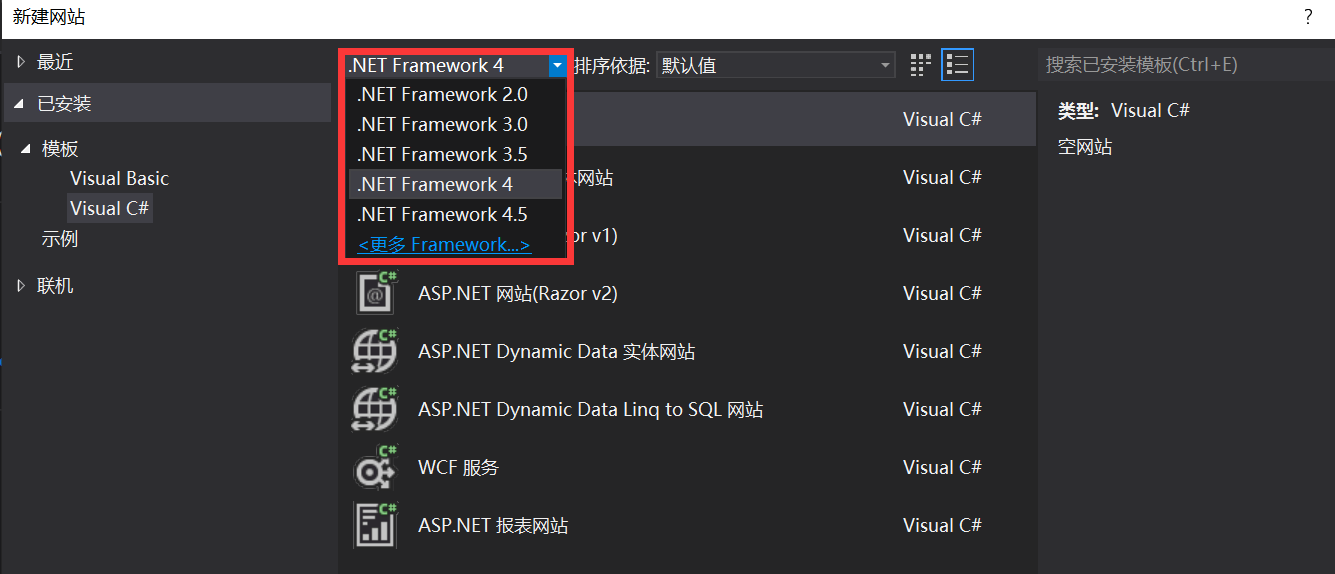Image resolution: width=1335 pixels, height=574 pixels.
Task: Collapse the 模板 tree node
Action: pyautogui.click(x=26, y=149)
